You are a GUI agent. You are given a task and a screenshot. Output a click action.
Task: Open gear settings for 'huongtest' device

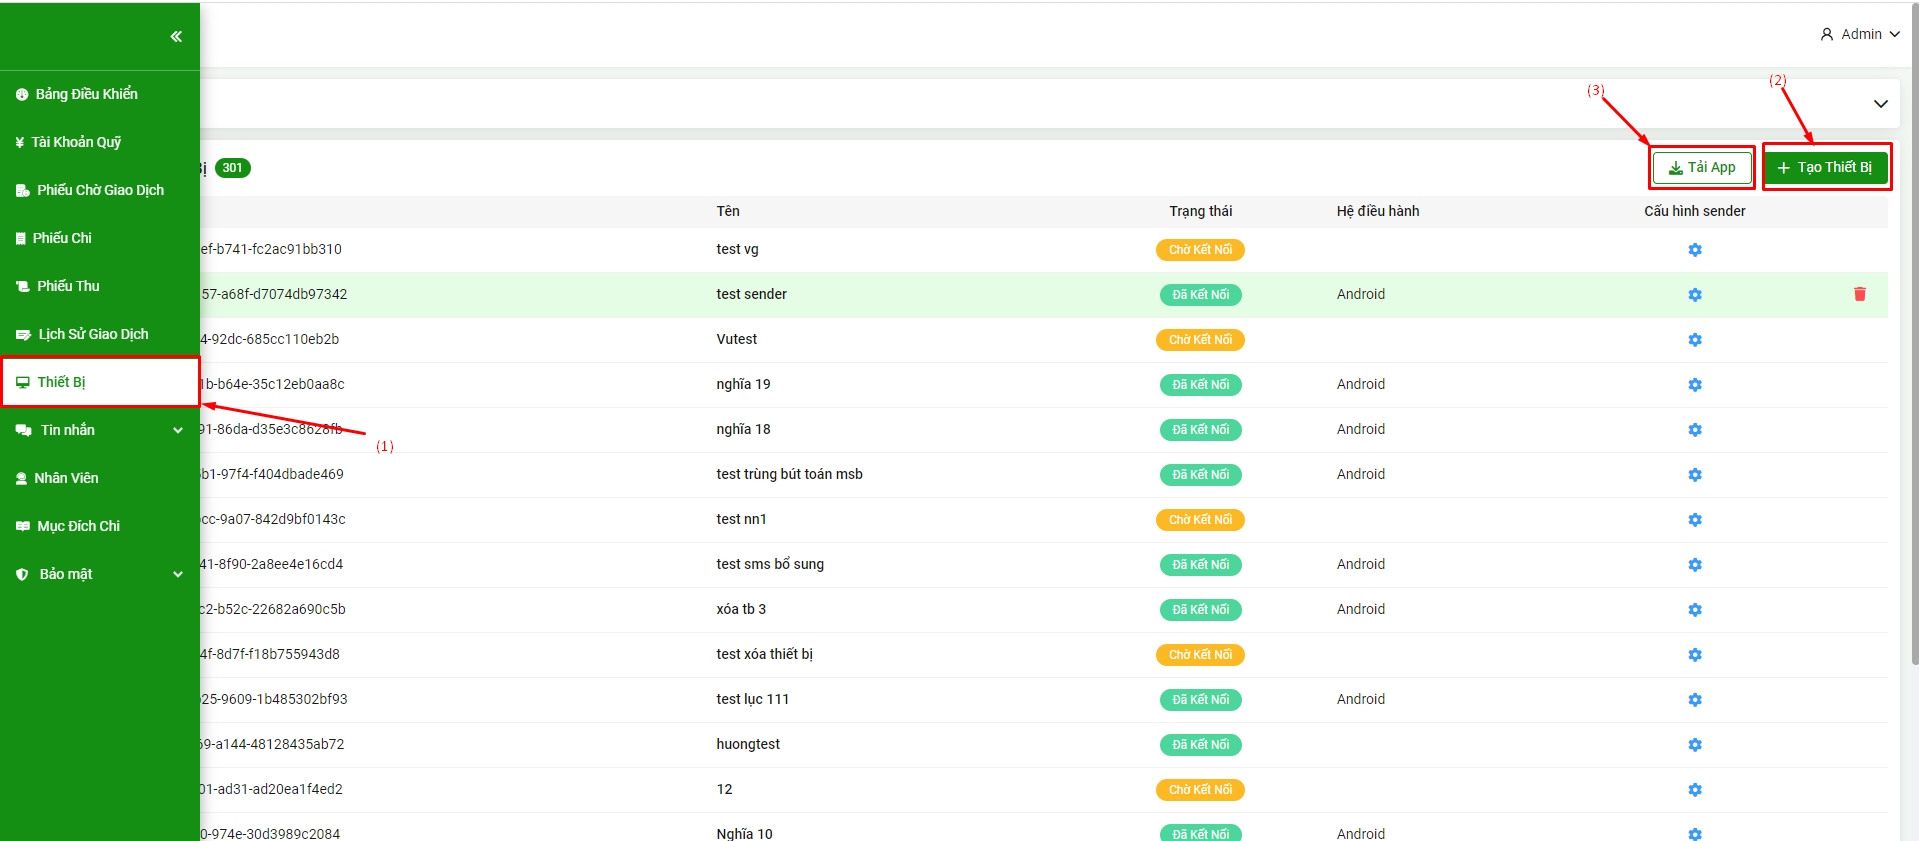[x=1694, y=745]
